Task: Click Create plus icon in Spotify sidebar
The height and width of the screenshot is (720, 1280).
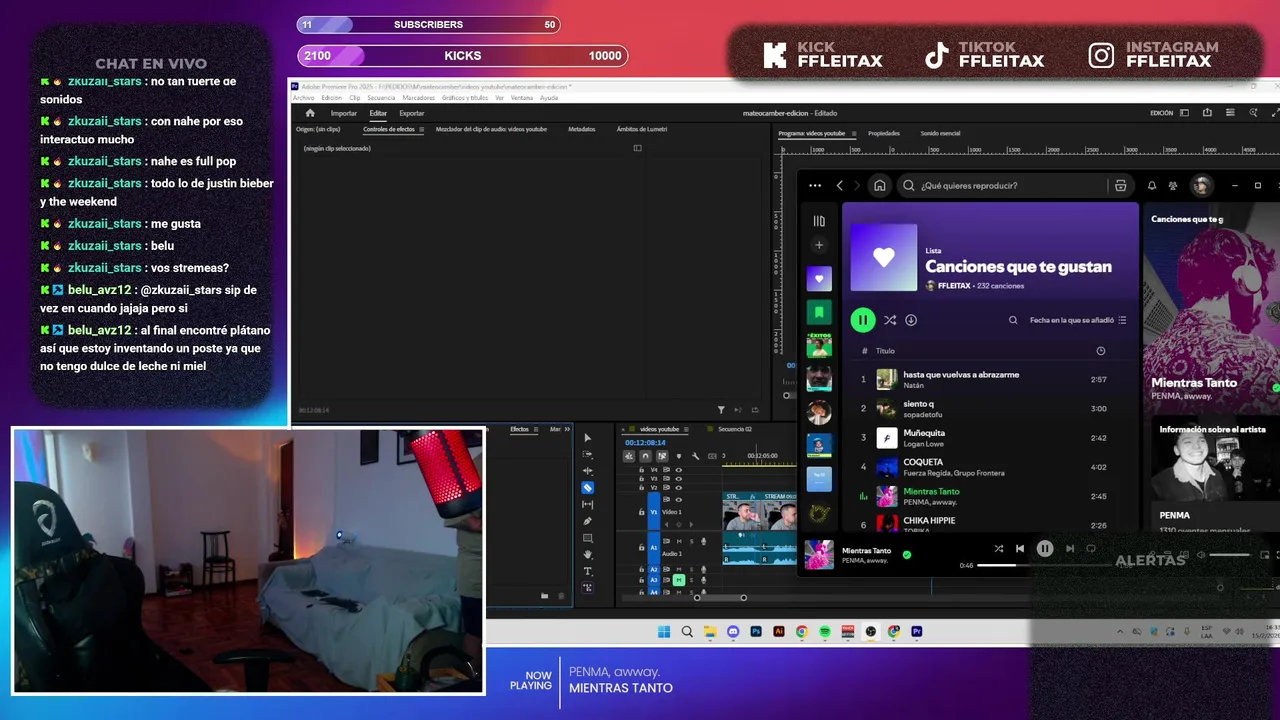Action: pos(819,245)
